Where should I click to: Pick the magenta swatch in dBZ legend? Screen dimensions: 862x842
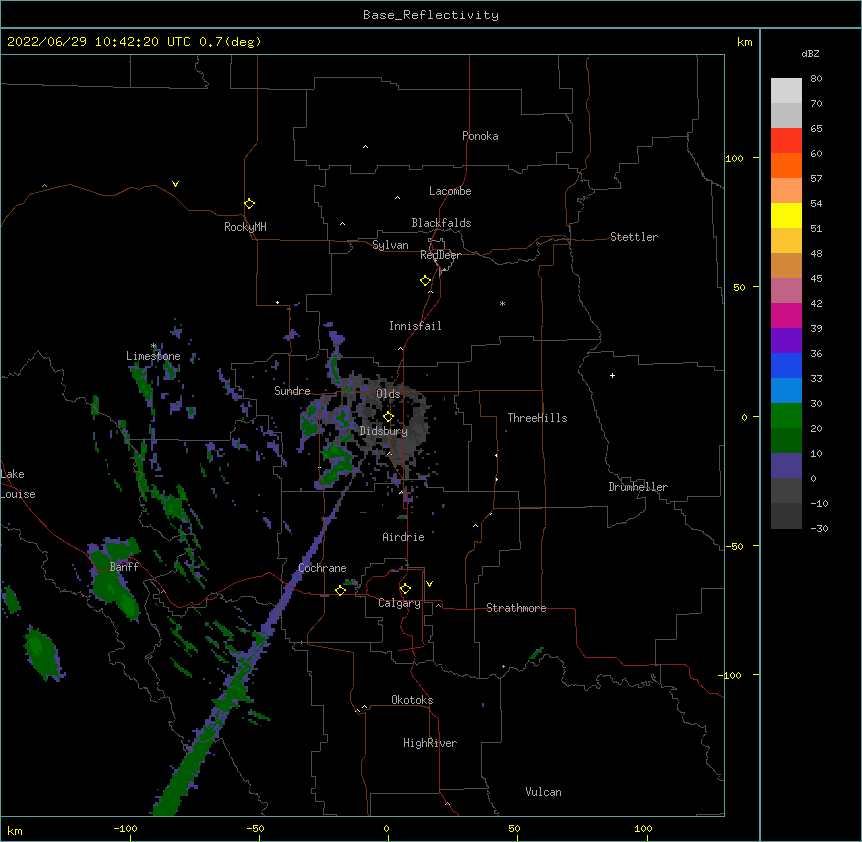786,315
